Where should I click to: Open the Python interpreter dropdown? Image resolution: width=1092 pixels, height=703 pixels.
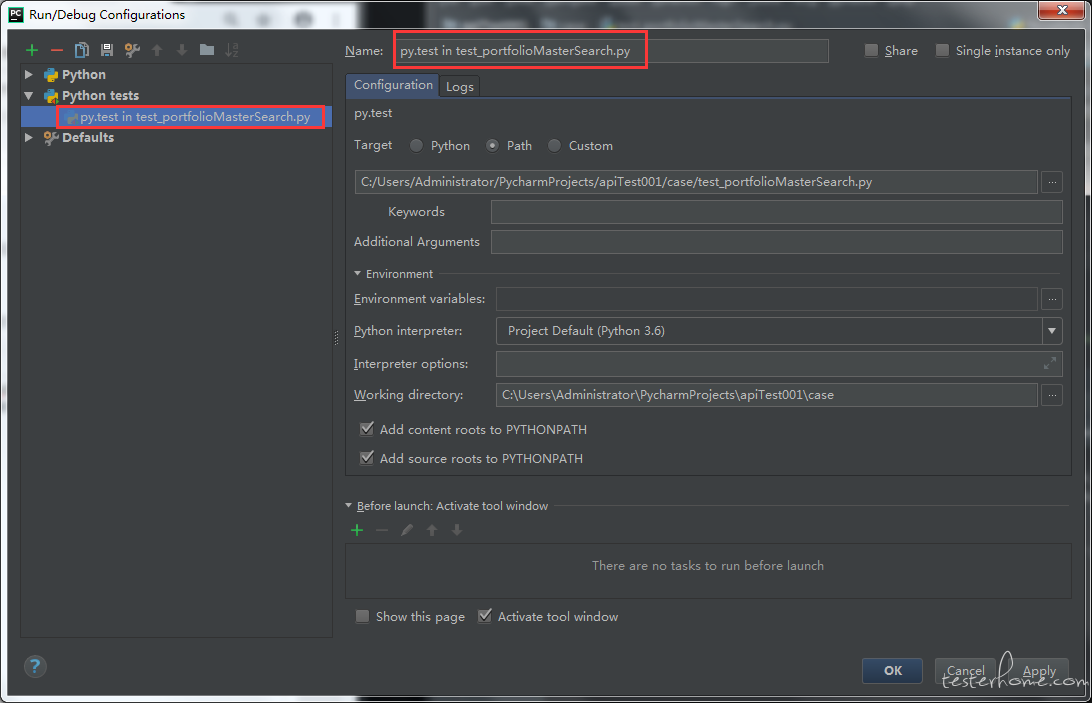pyautogui.click(x=1052, y=331)
